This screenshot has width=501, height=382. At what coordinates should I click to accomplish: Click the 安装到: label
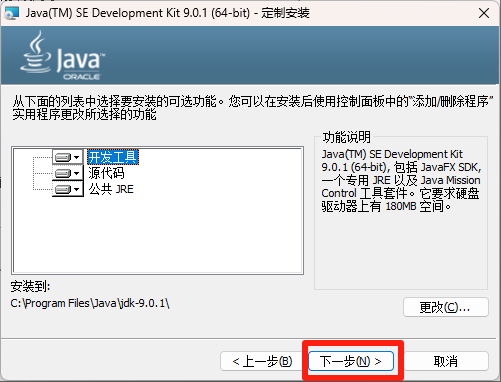click(x=30, y=286)
